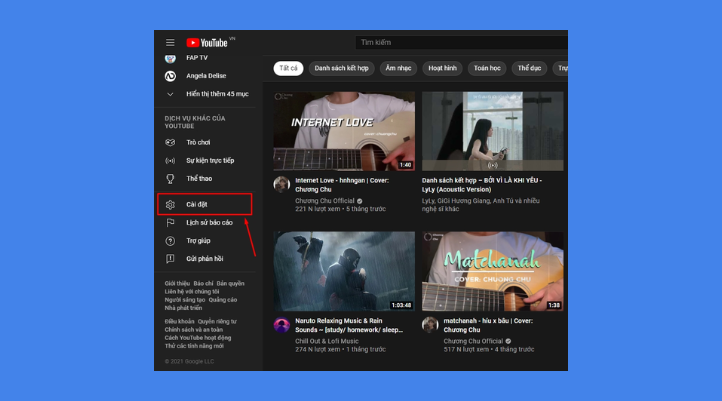The height and width of the screenshot is (401, 722).
Task: Select the 'Hoạt hình' filter chip
Action: click(x=443, y=68)
